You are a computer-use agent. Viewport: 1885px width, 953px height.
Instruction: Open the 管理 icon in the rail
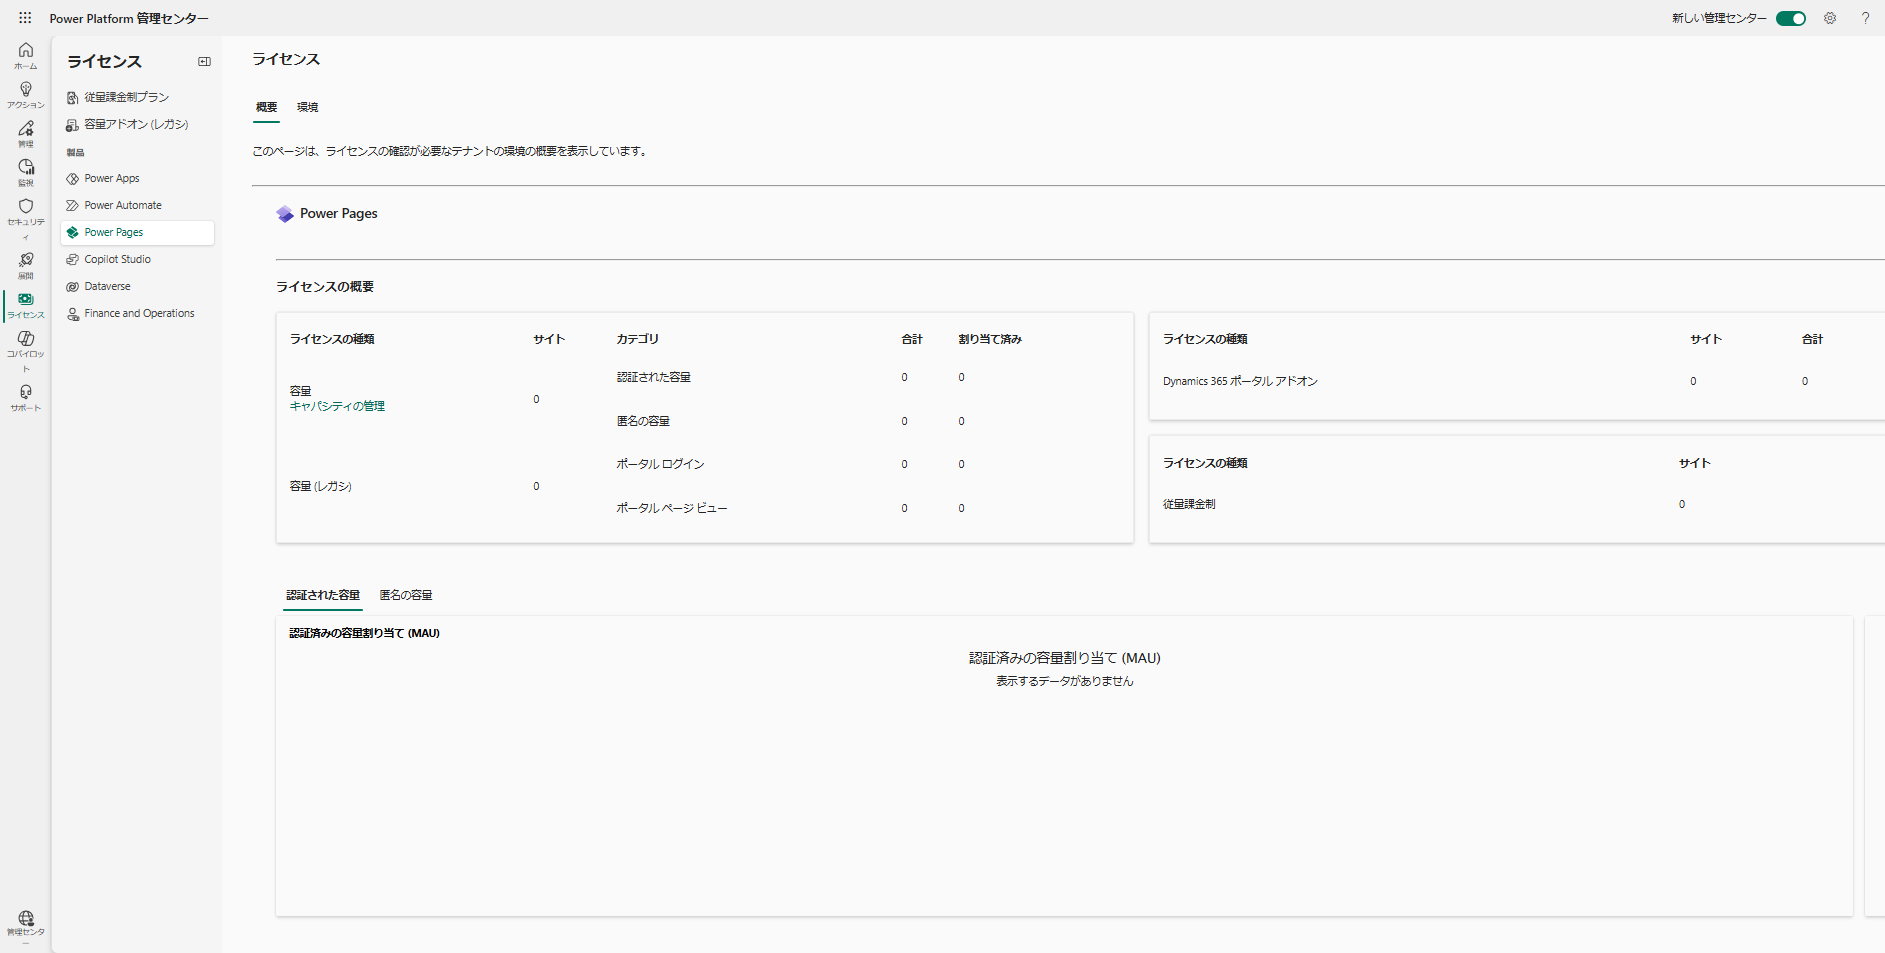pos(26,134)
